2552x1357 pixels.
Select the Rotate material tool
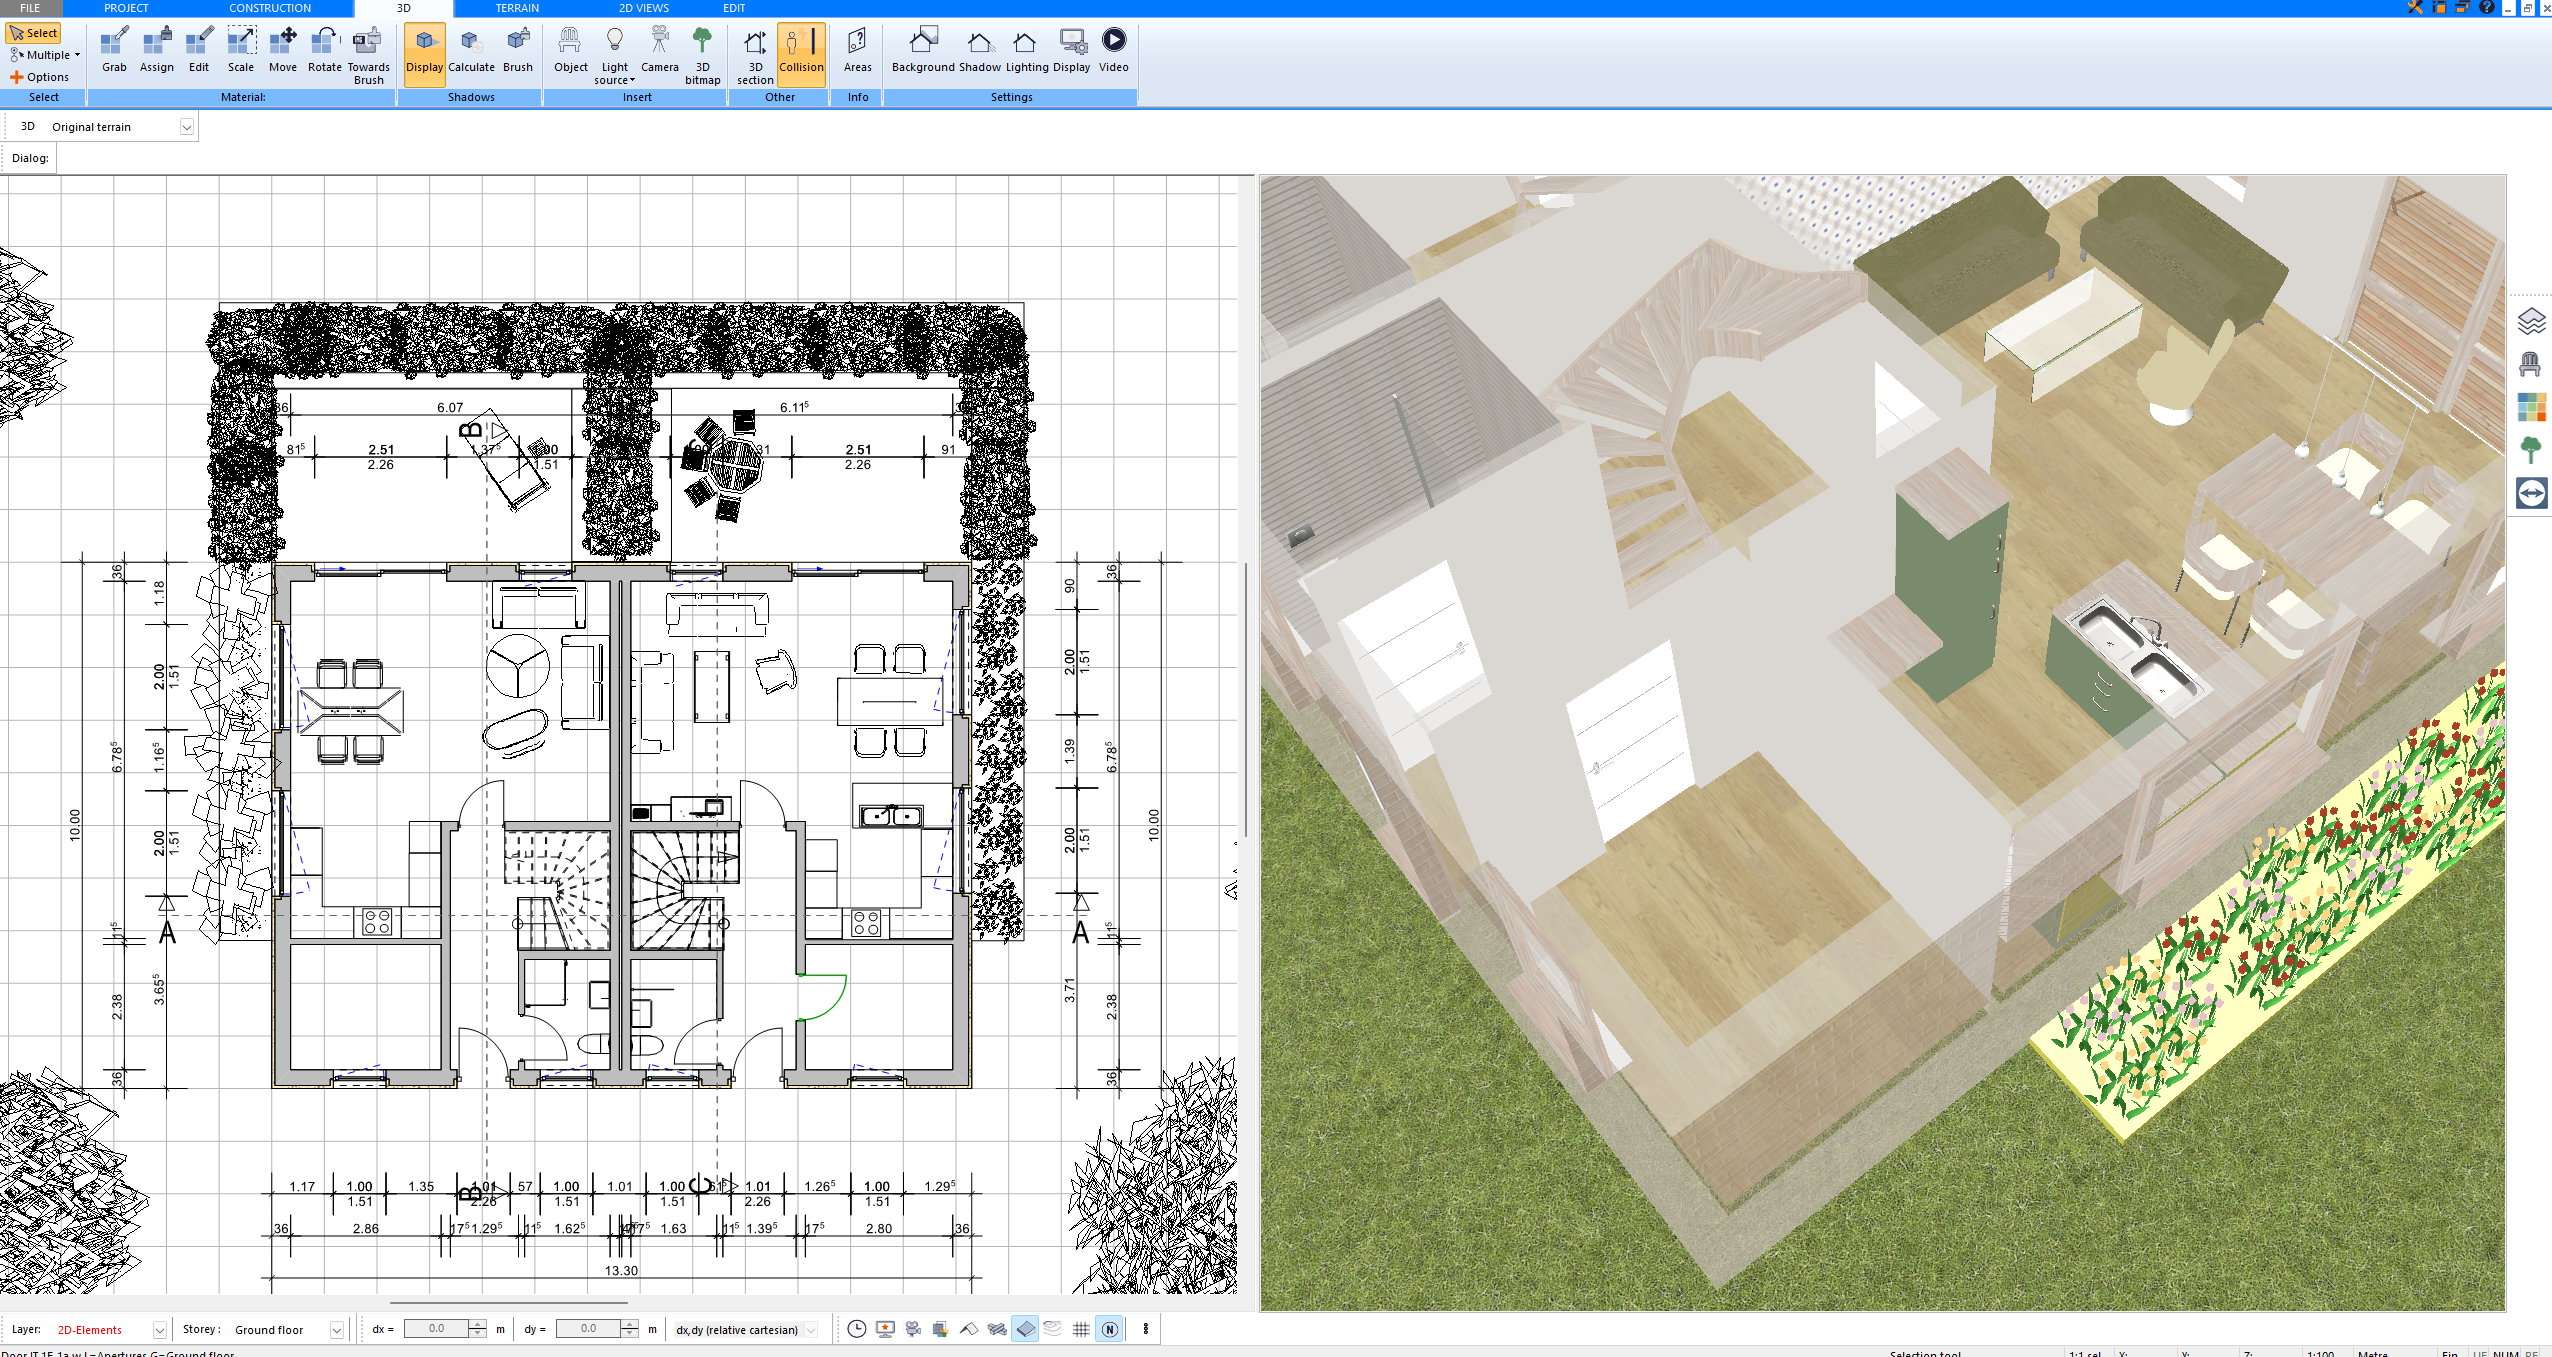(324, 50)
